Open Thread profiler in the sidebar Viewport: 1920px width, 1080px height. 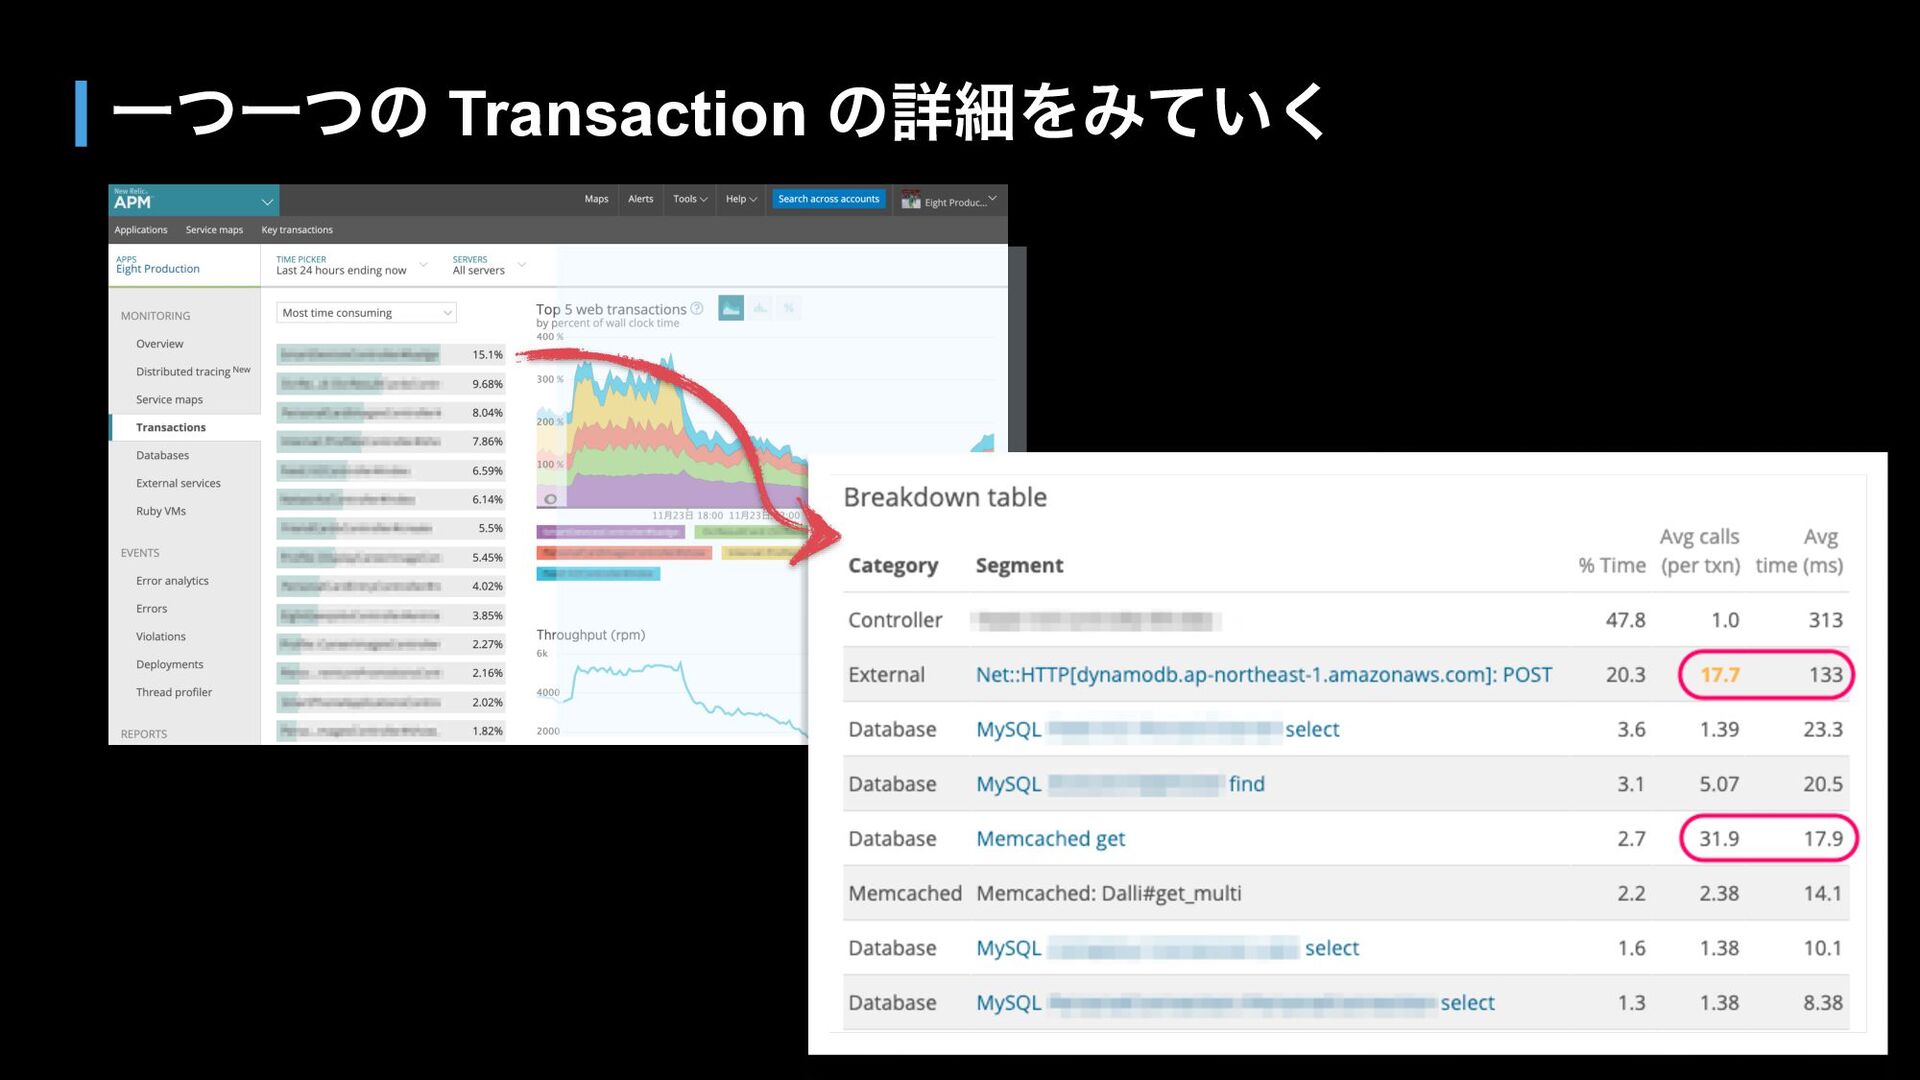174,693
